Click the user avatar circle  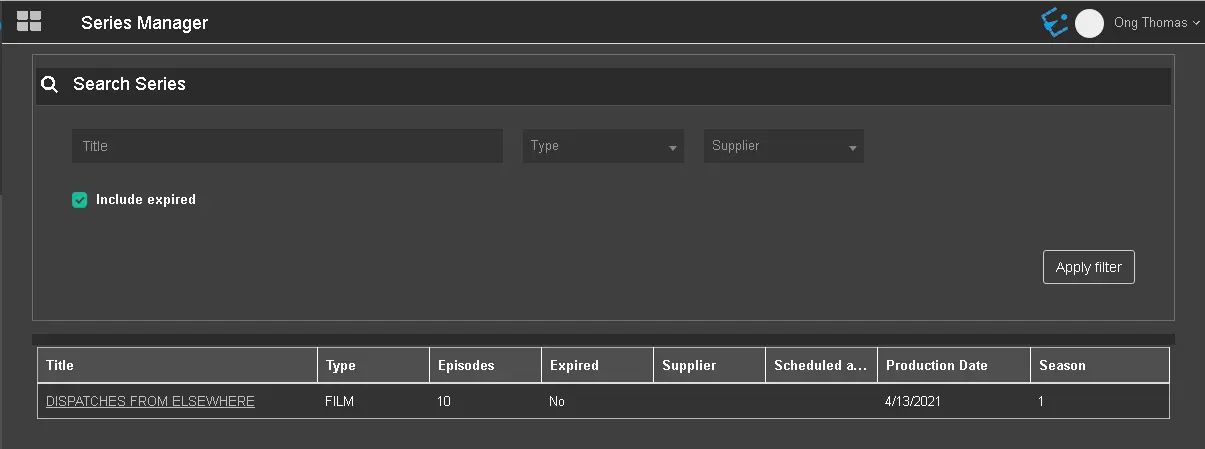coord(1089,23)
